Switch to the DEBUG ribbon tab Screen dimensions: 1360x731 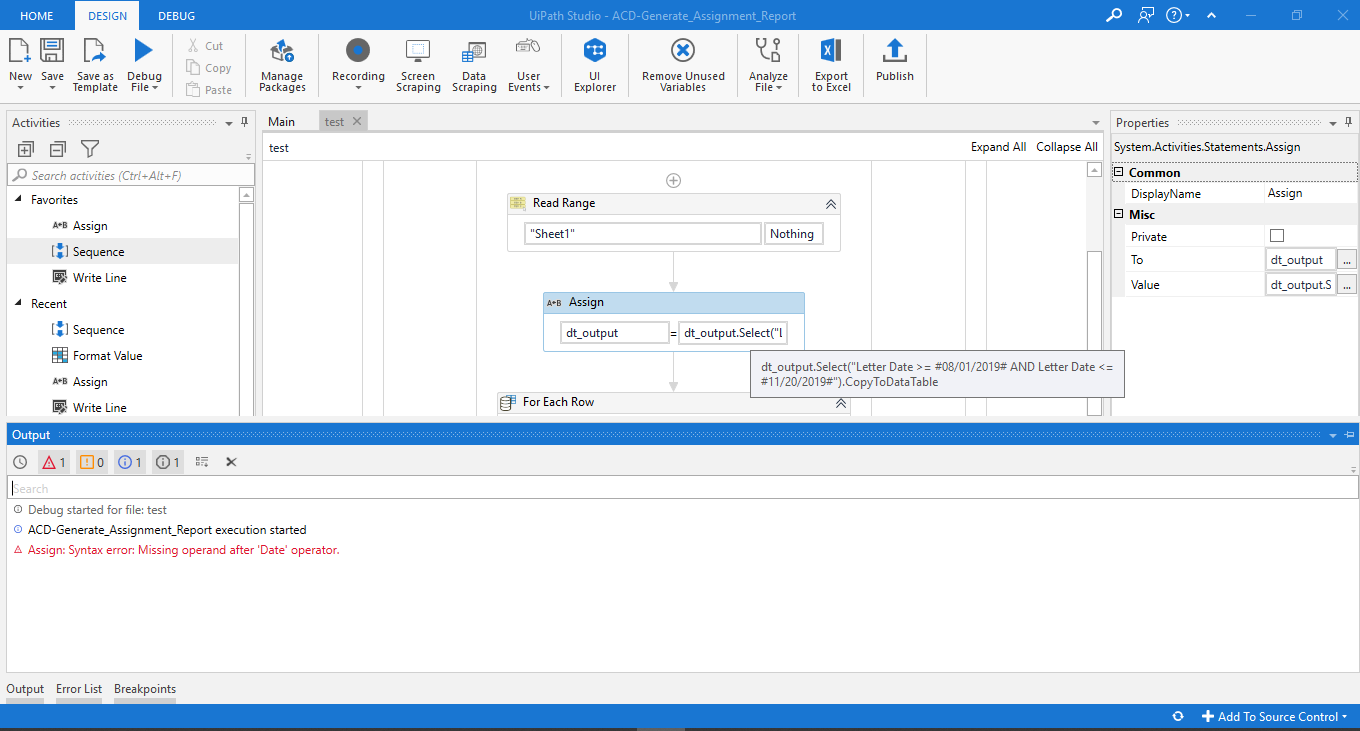pos(176,15)
